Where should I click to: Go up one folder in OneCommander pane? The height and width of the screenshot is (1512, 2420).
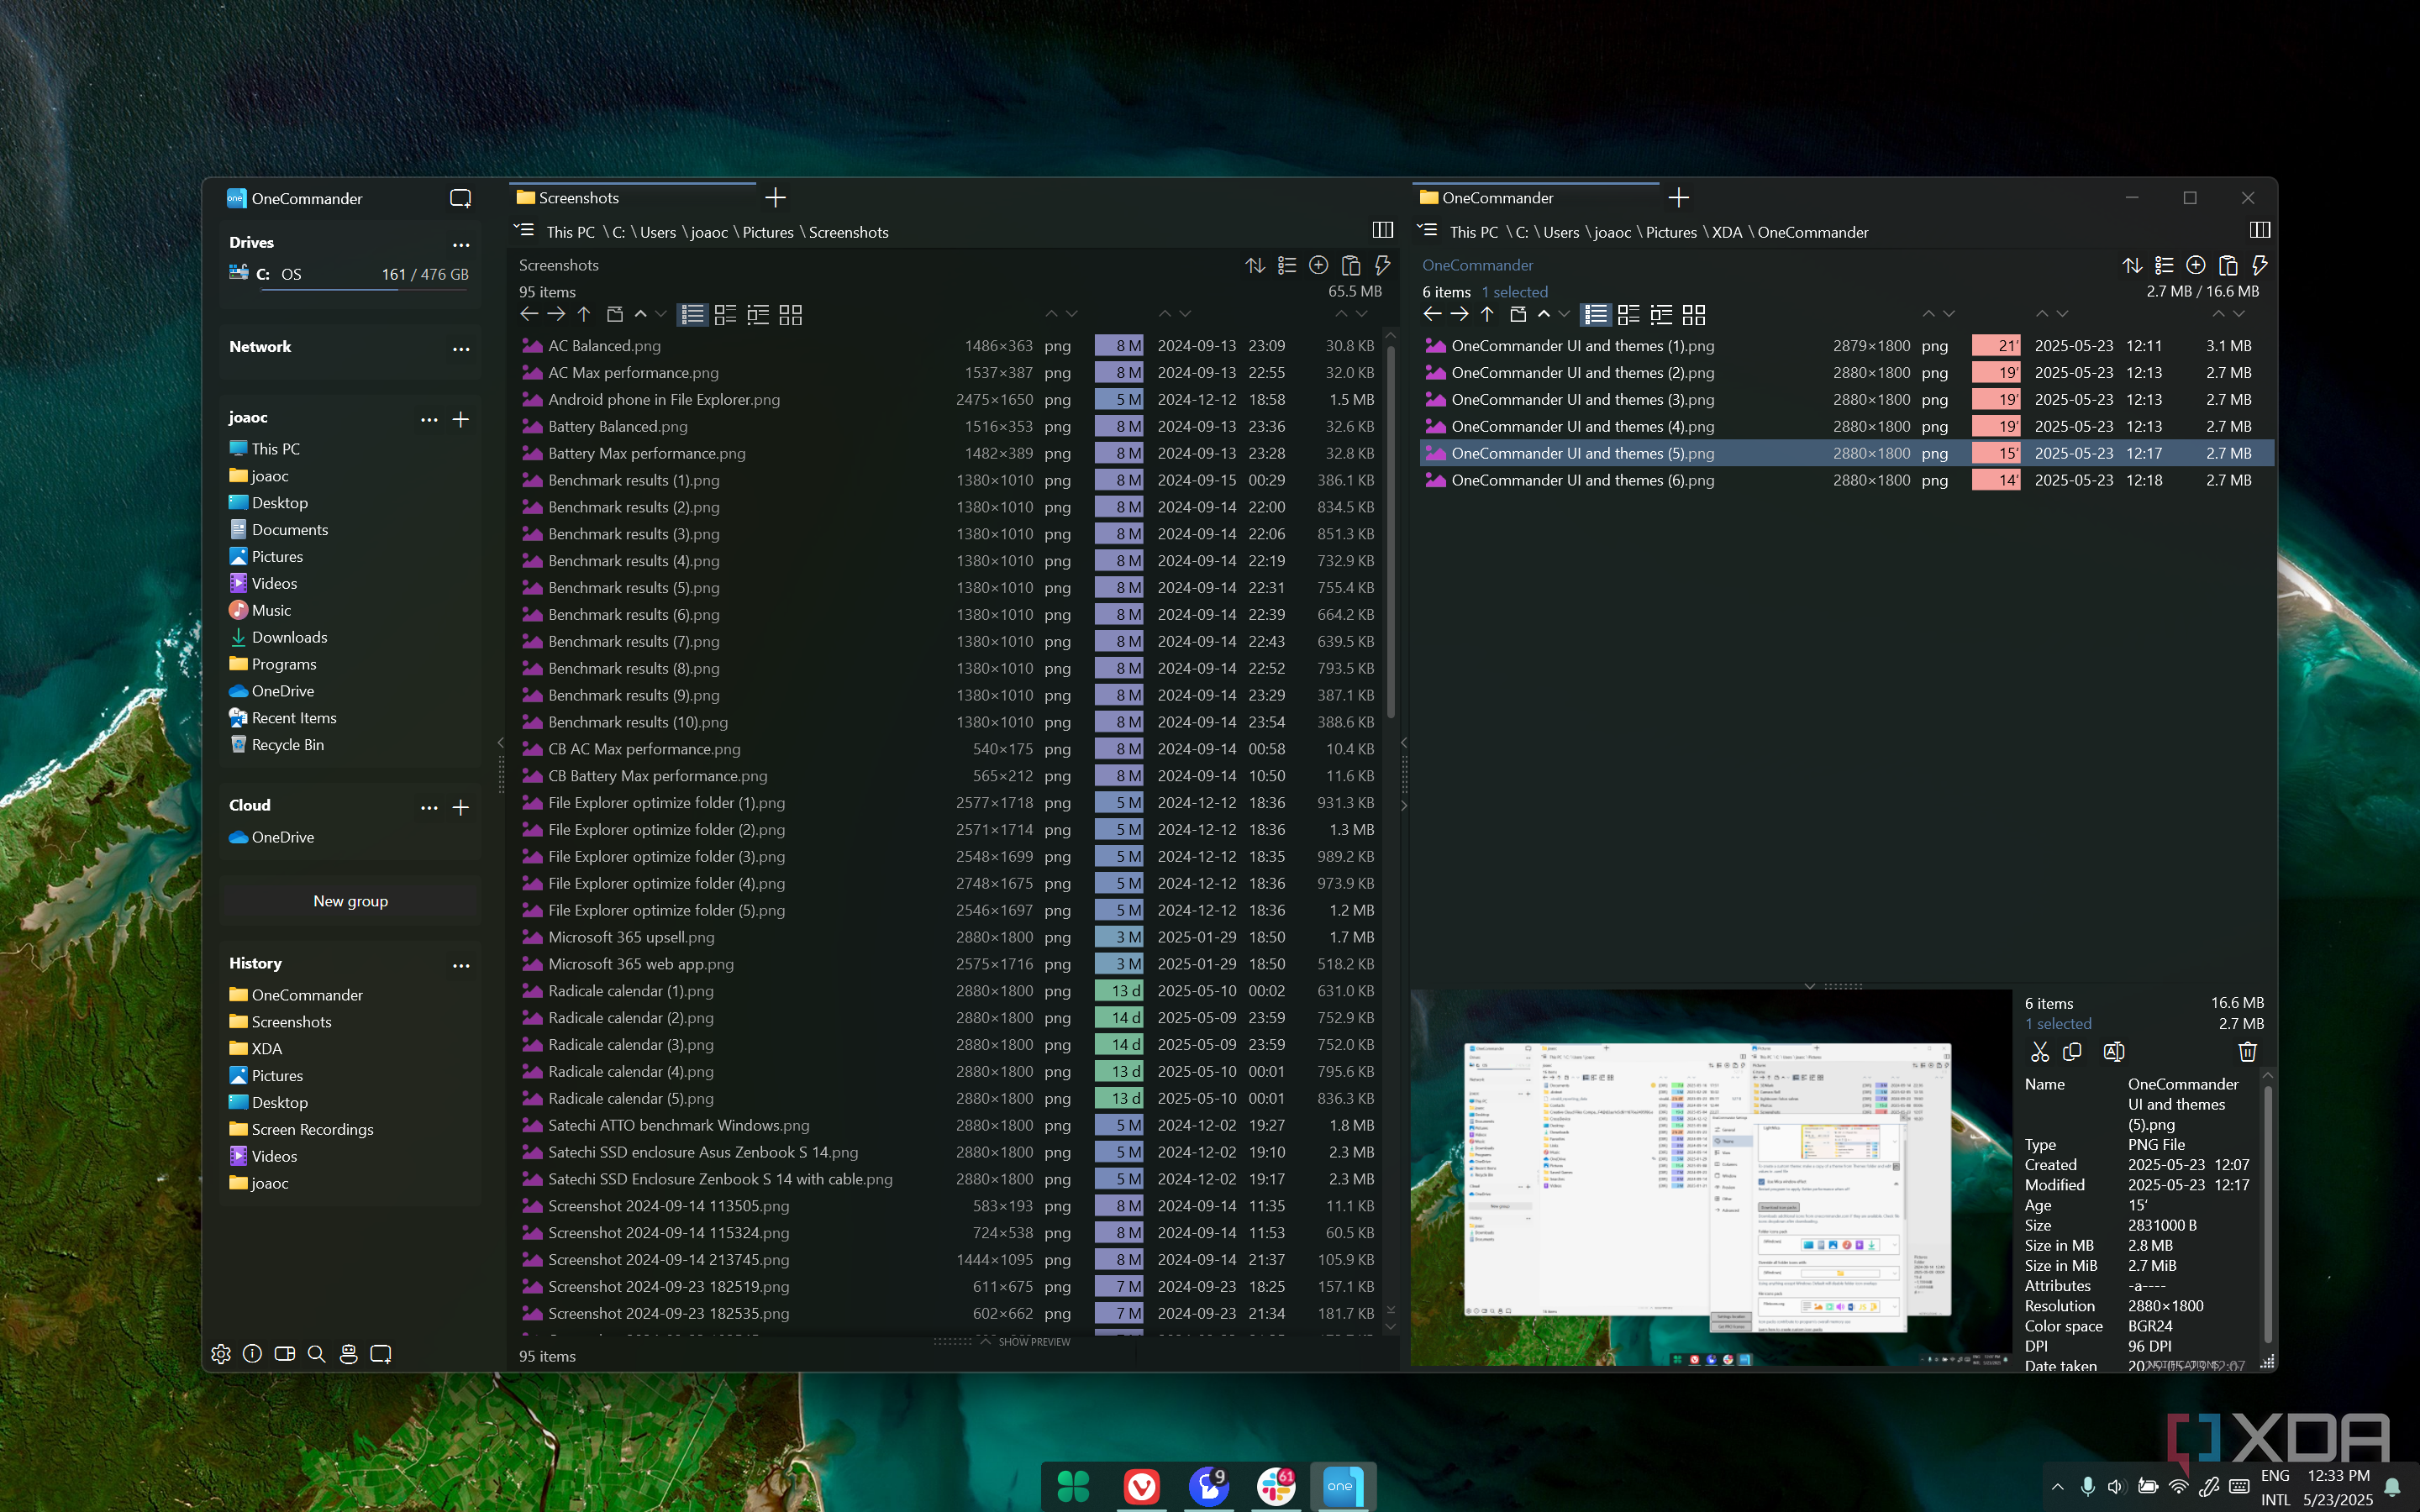1487,314
